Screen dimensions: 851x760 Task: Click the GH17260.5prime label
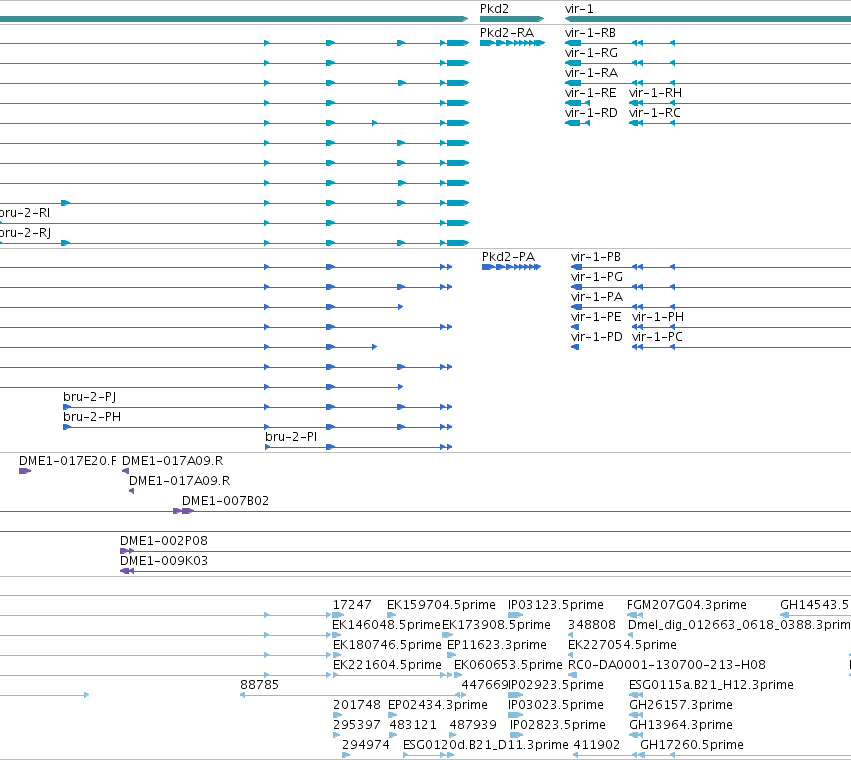pos(692,745)
